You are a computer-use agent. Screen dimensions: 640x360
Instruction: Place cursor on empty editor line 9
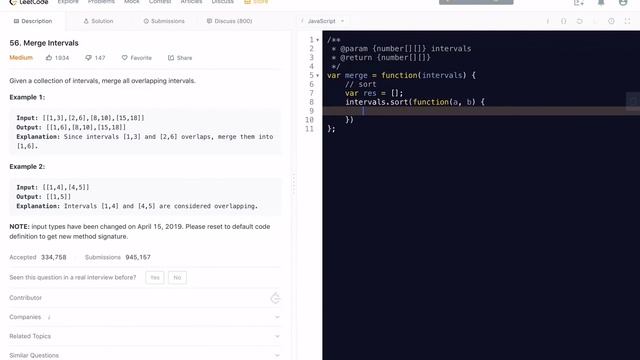(481, 111)
